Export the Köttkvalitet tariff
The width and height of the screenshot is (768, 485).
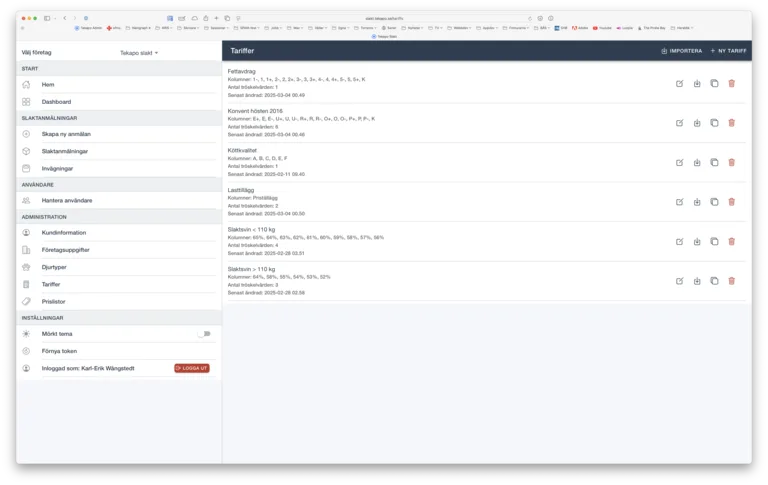(x=697, y=163)
